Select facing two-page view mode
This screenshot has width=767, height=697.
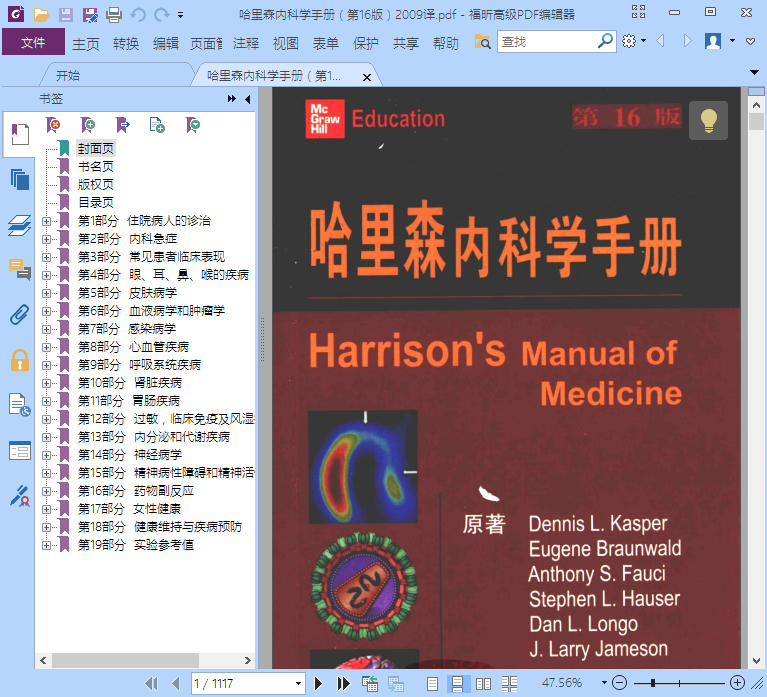pos(483,683)
